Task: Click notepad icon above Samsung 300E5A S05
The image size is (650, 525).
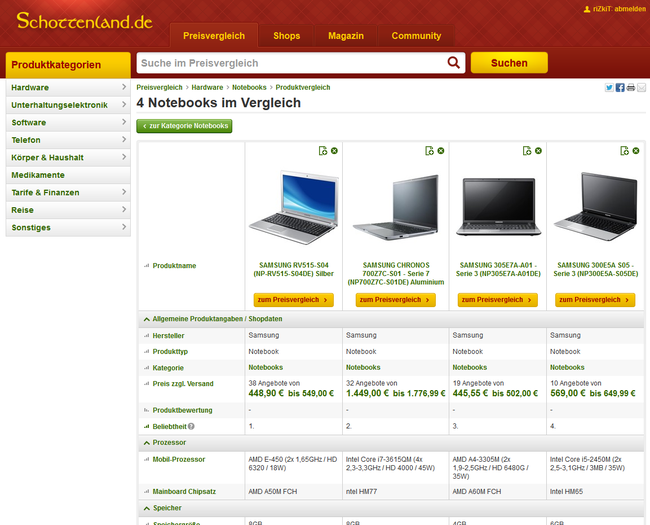Action: (624, 151)
